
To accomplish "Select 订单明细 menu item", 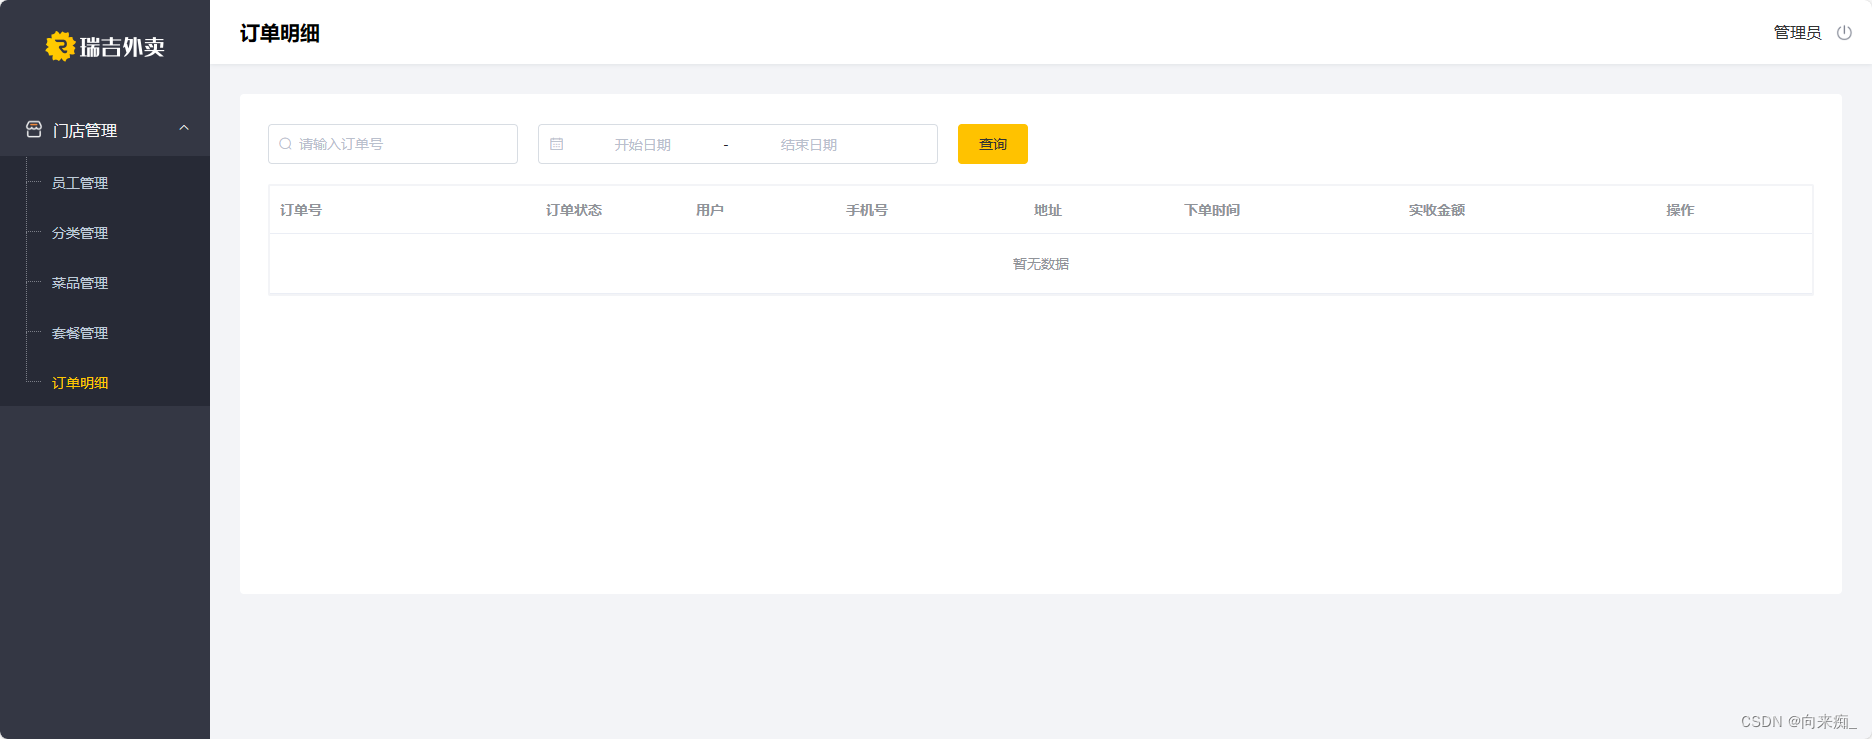I will [x=80, y=383].
